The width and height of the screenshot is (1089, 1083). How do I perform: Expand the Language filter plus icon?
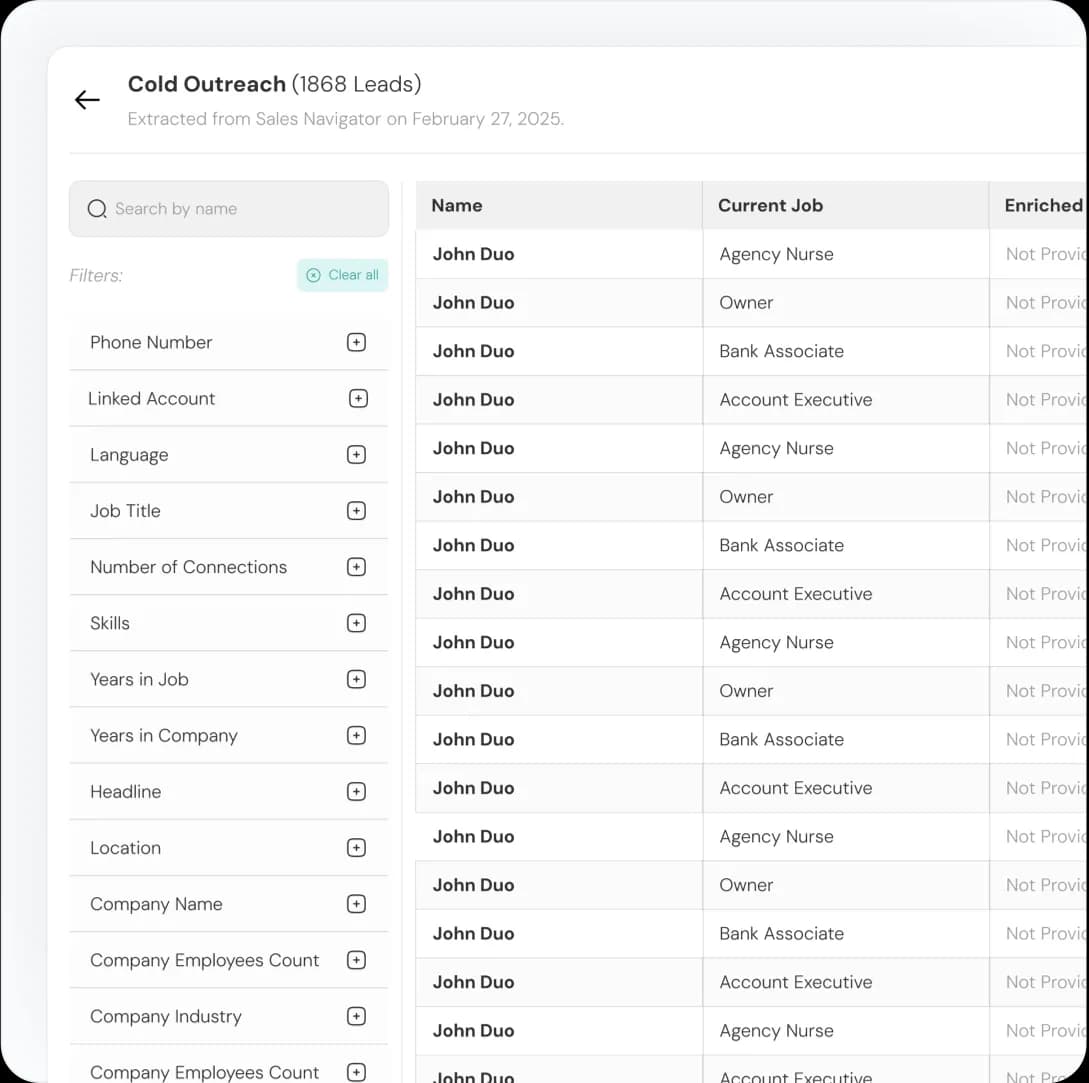coord(356,455)
